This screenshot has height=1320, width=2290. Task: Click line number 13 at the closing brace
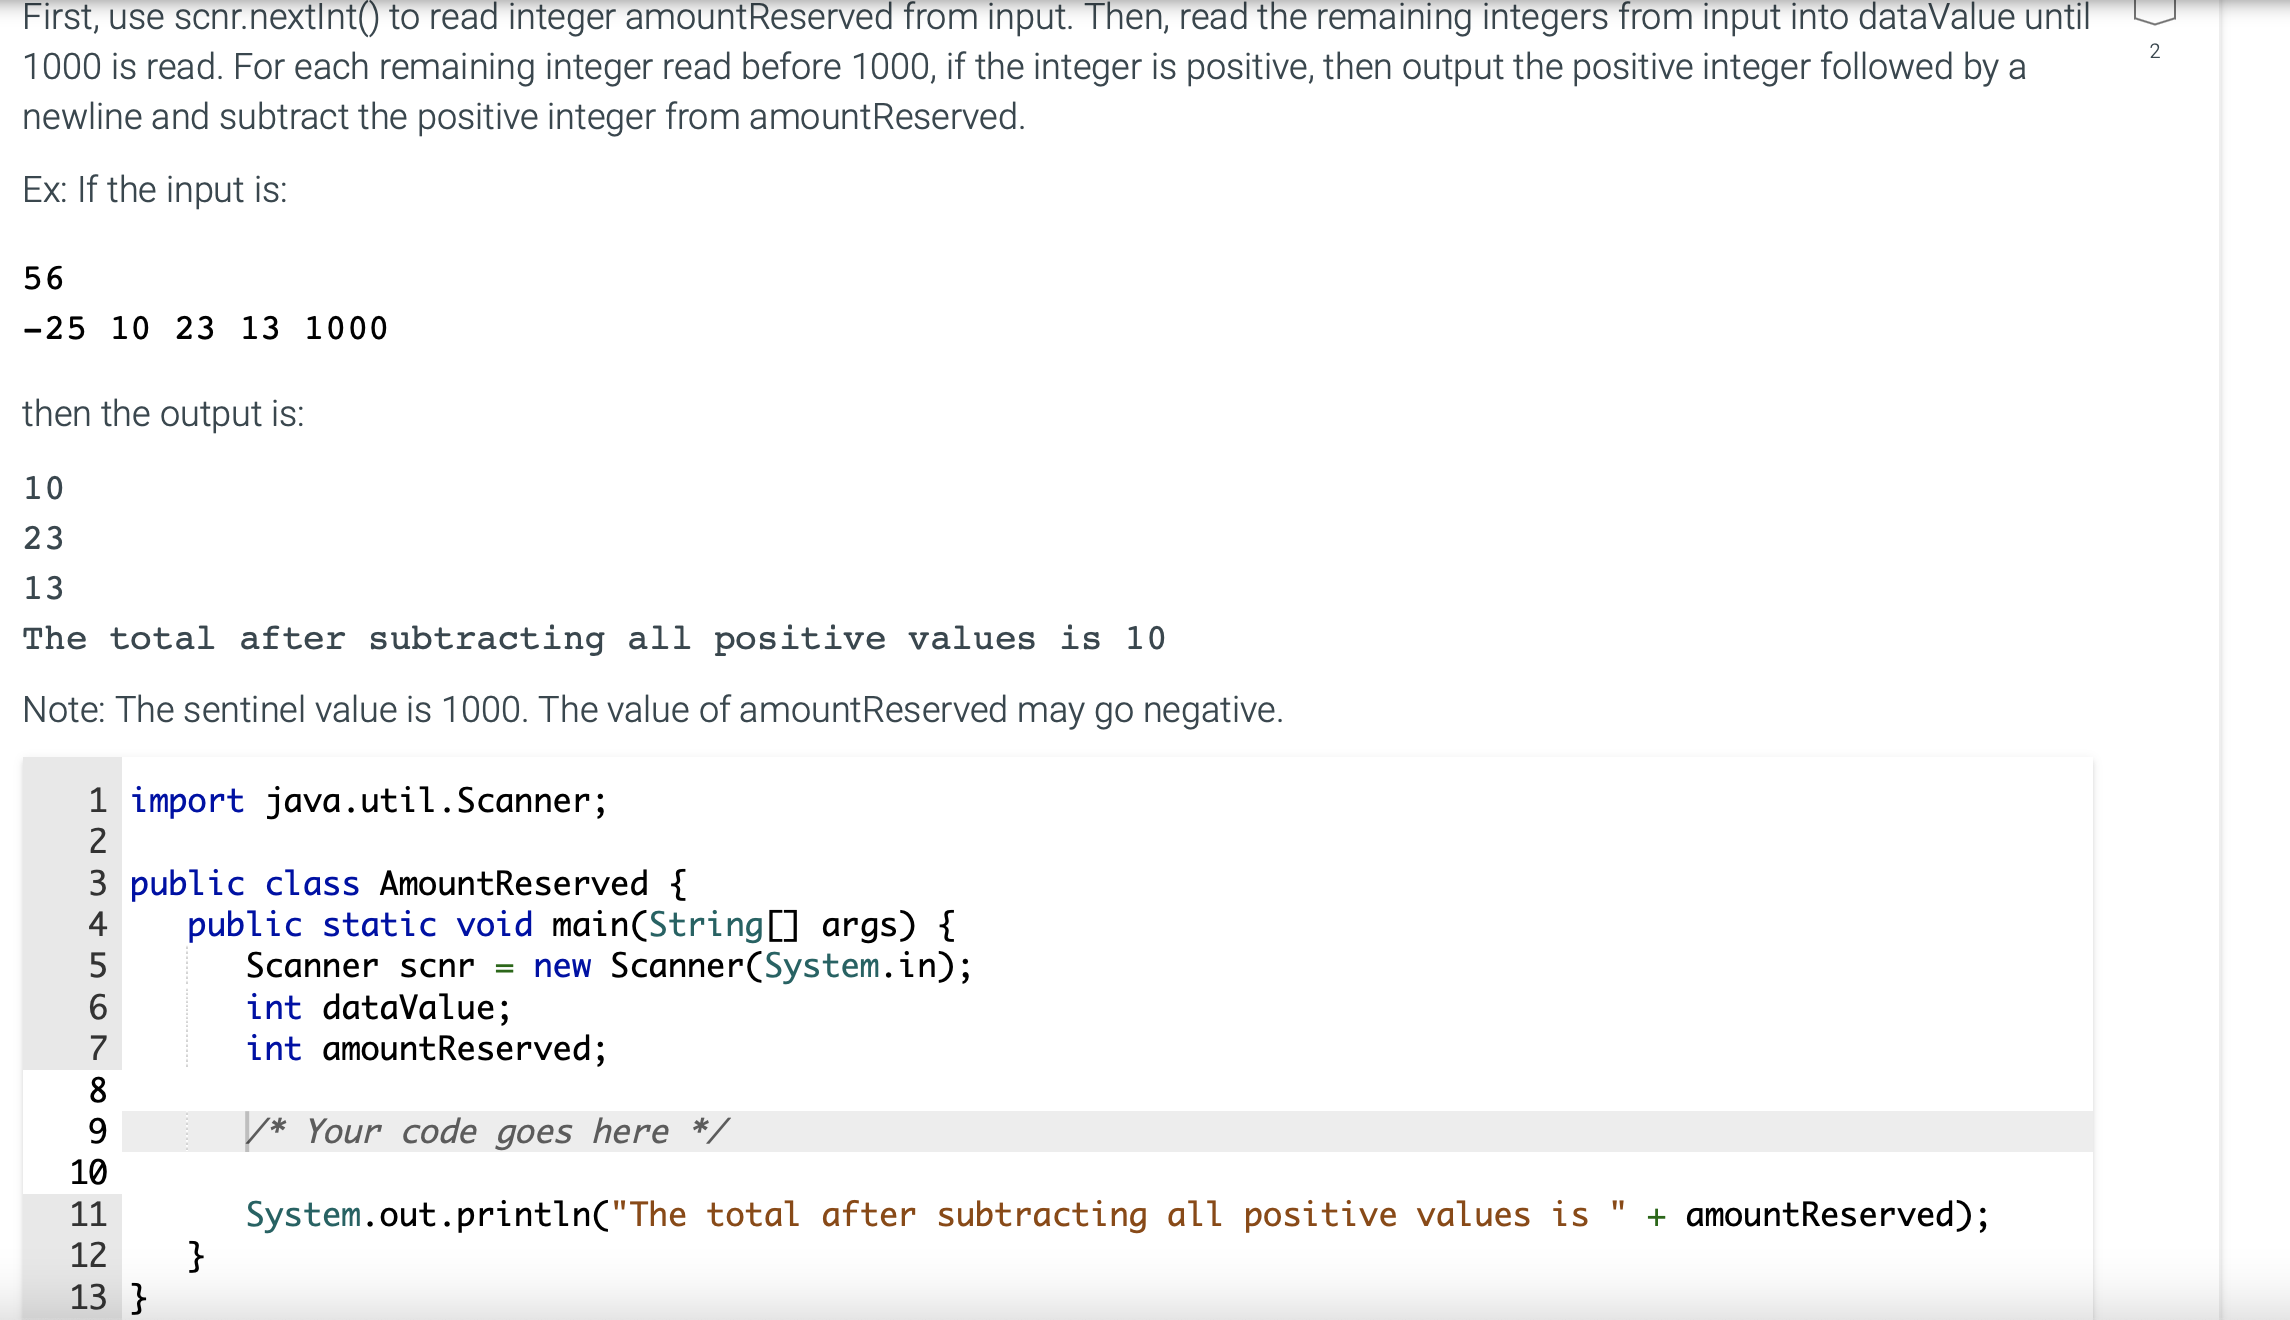click(91, 1297)
